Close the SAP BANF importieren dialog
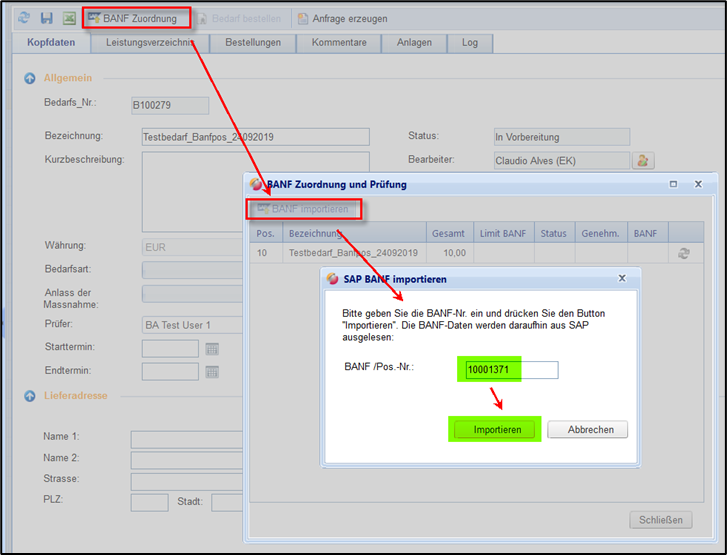 tap(621, 279)
